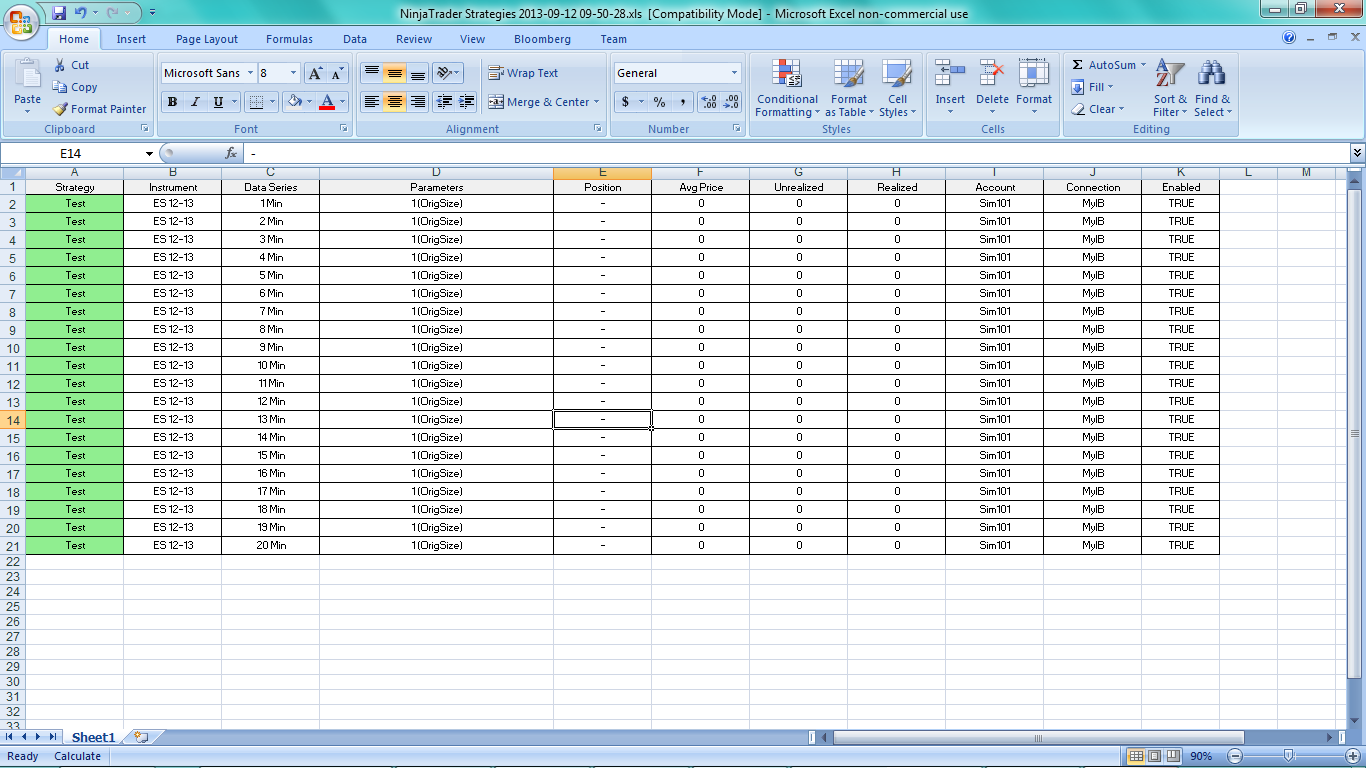The width and height of the screenshot is (1366, 768).
Task: Copy the selected cell
Action: pyautogui.click(x=75, y=87)
